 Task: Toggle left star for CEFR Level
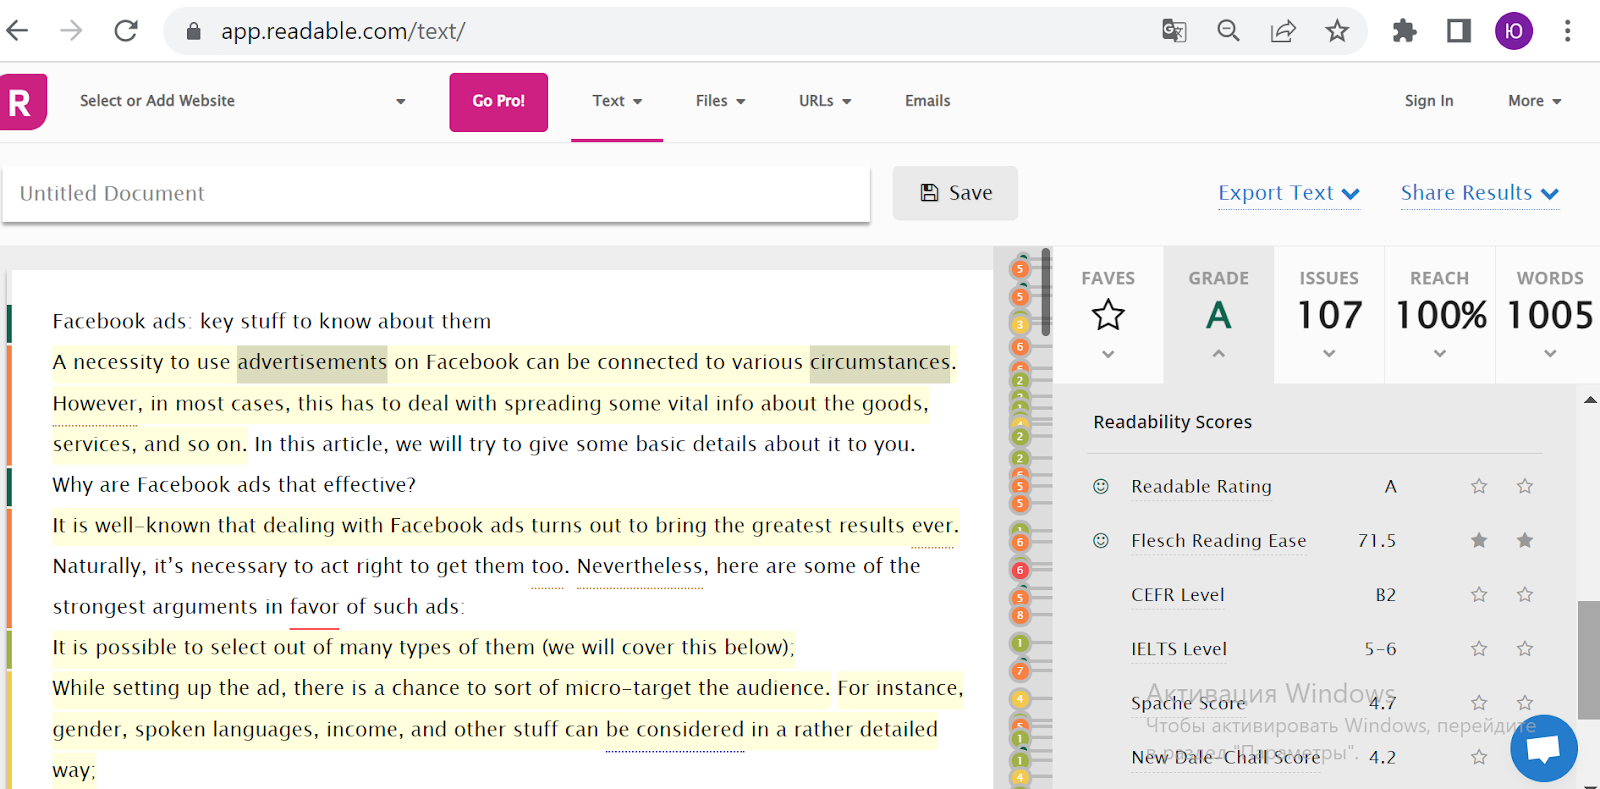(x=1479, y=594)
